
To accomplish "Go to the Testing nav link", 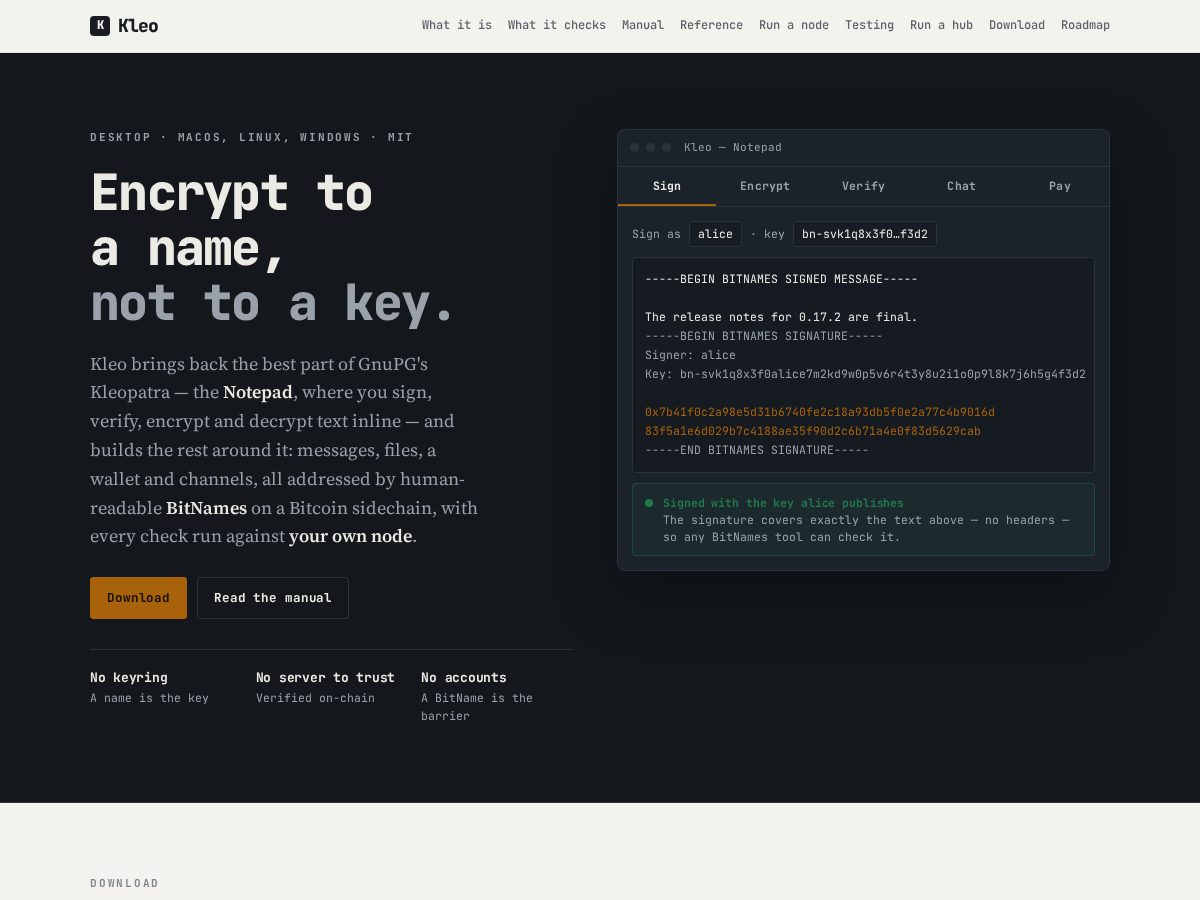I will click(x=869, y=25).
